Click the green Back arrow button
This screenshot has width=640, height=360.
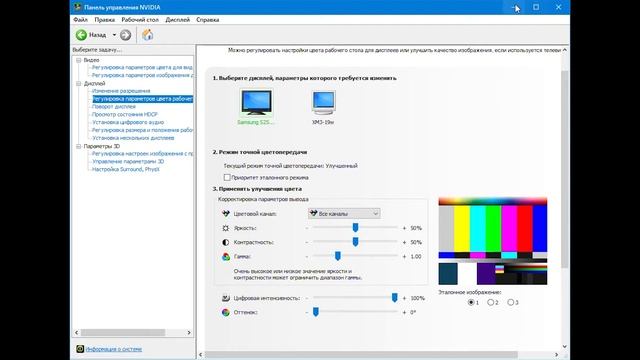click(81, 35)
